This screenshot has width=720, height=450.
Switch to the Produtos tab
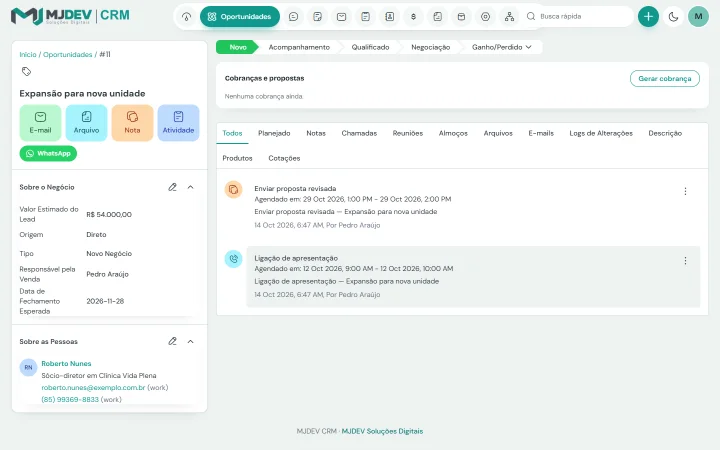coord(237,158)
